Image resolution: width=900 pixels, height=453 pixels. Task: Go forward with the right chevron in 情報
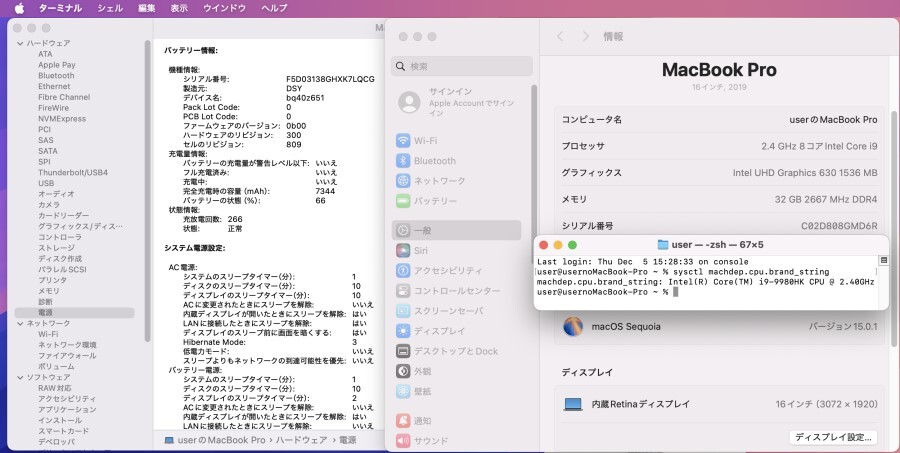click(585, 36)
